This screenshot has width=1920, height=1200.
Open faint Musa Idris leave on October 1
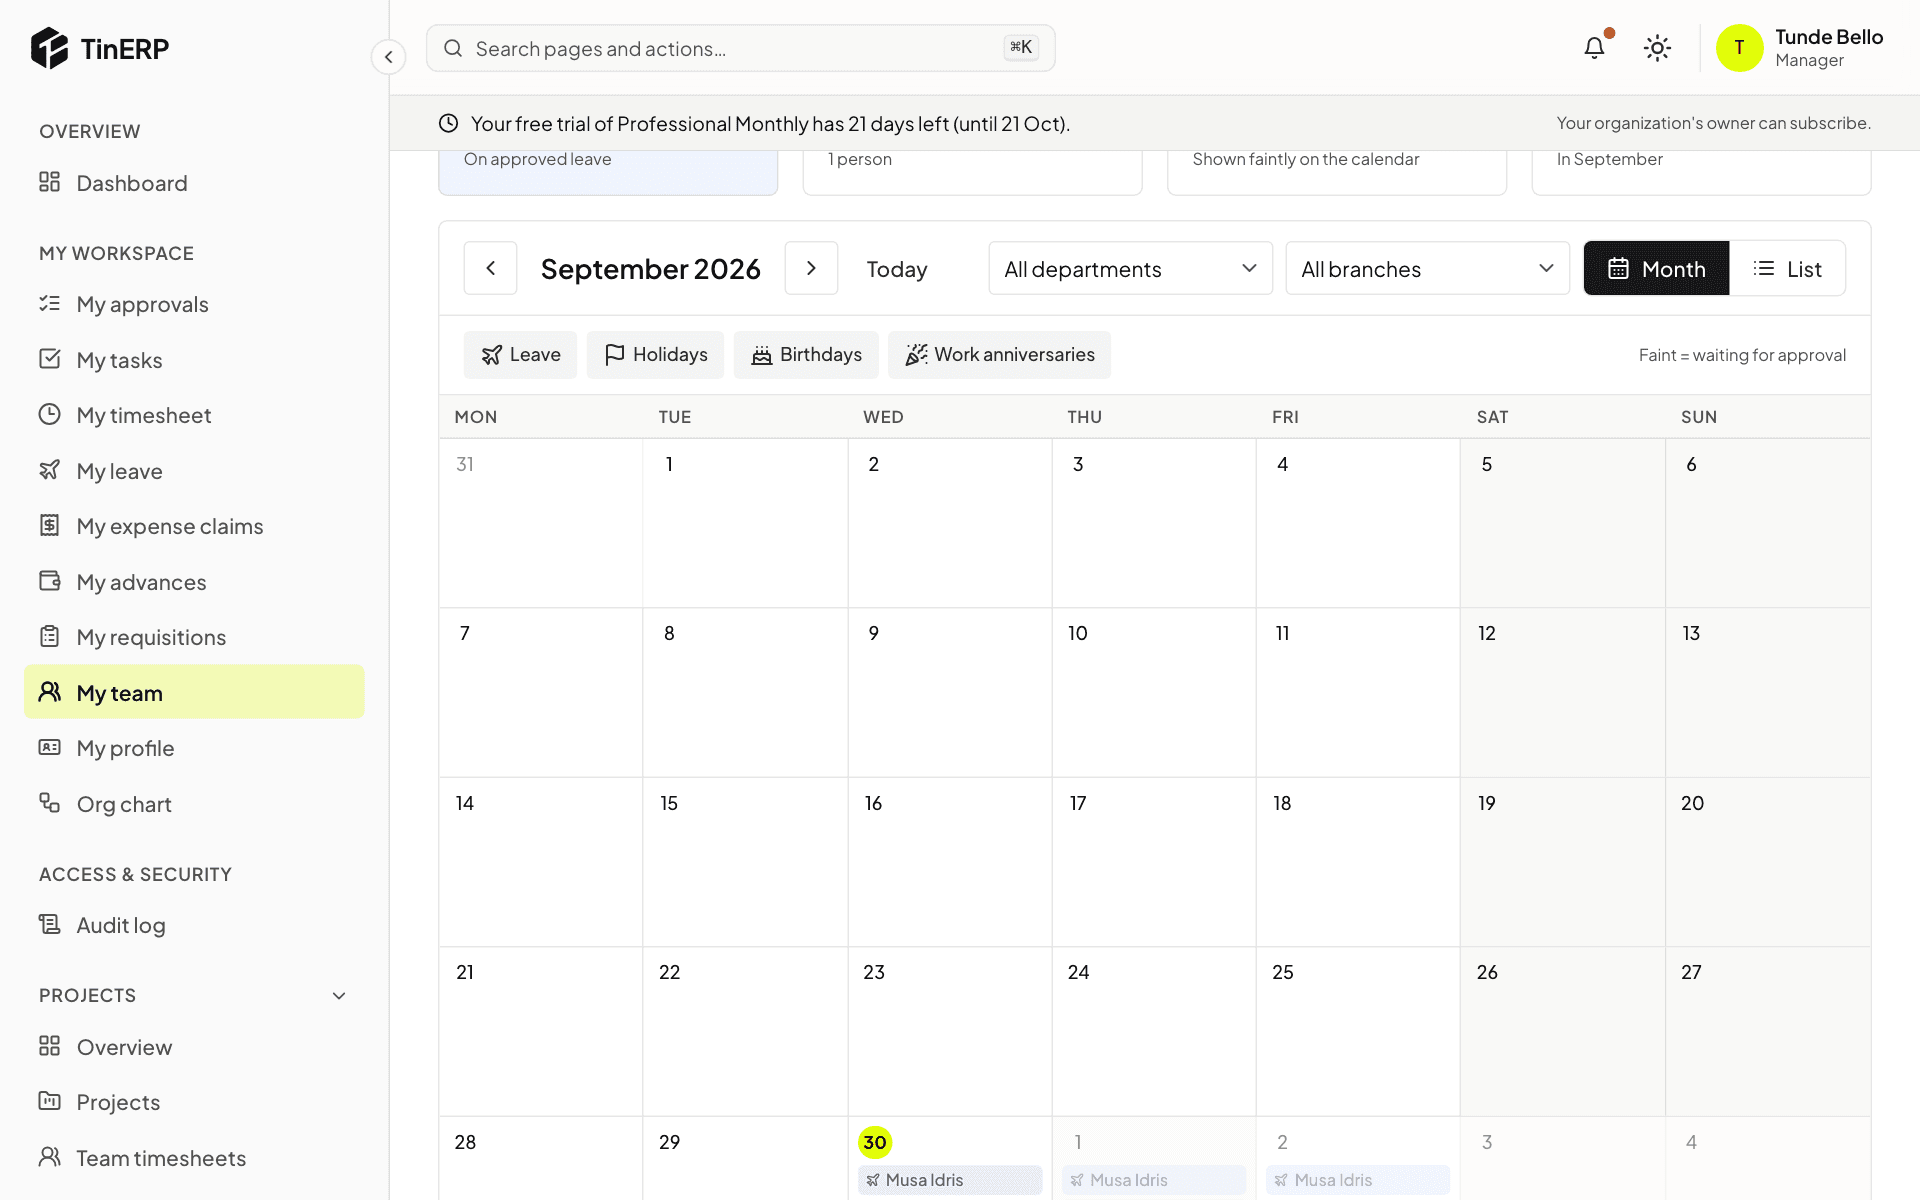[x=1154, y=1180]
